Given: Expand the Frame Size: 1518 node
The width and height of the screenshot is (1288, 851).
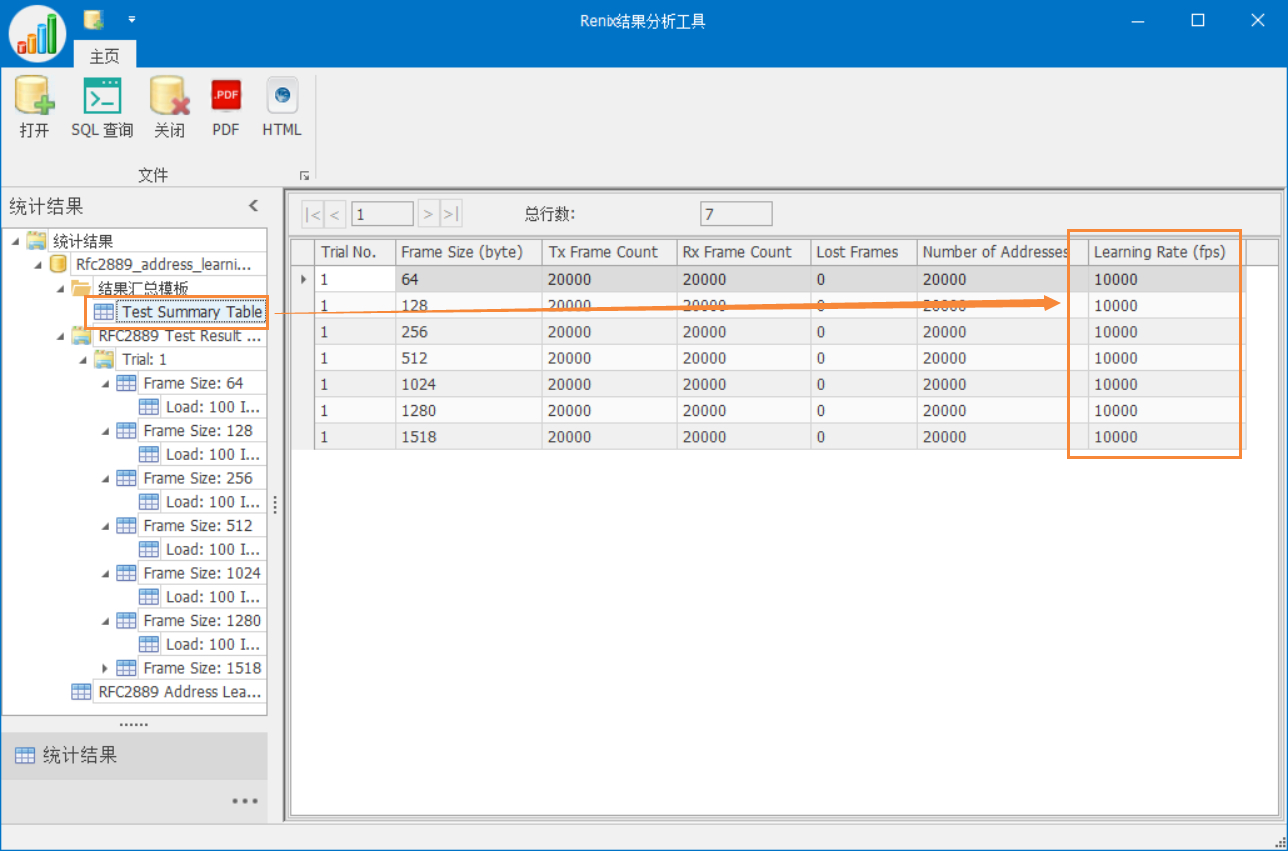Looking at the screenshot, I should (106, 668).
